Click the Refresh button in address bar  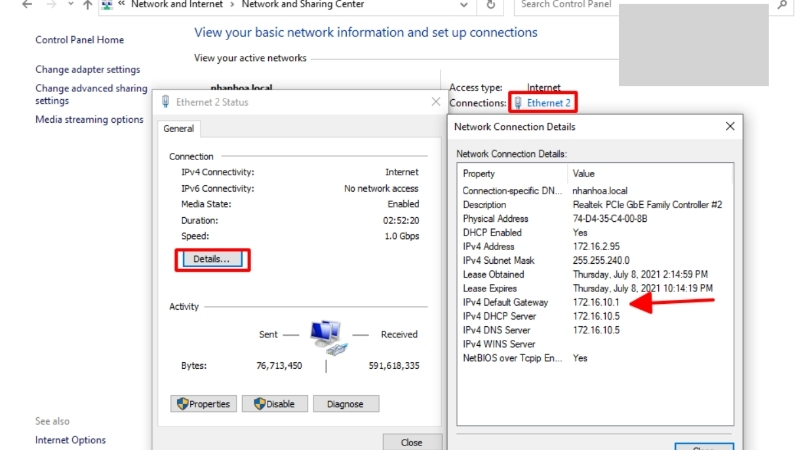coord(490,5)
